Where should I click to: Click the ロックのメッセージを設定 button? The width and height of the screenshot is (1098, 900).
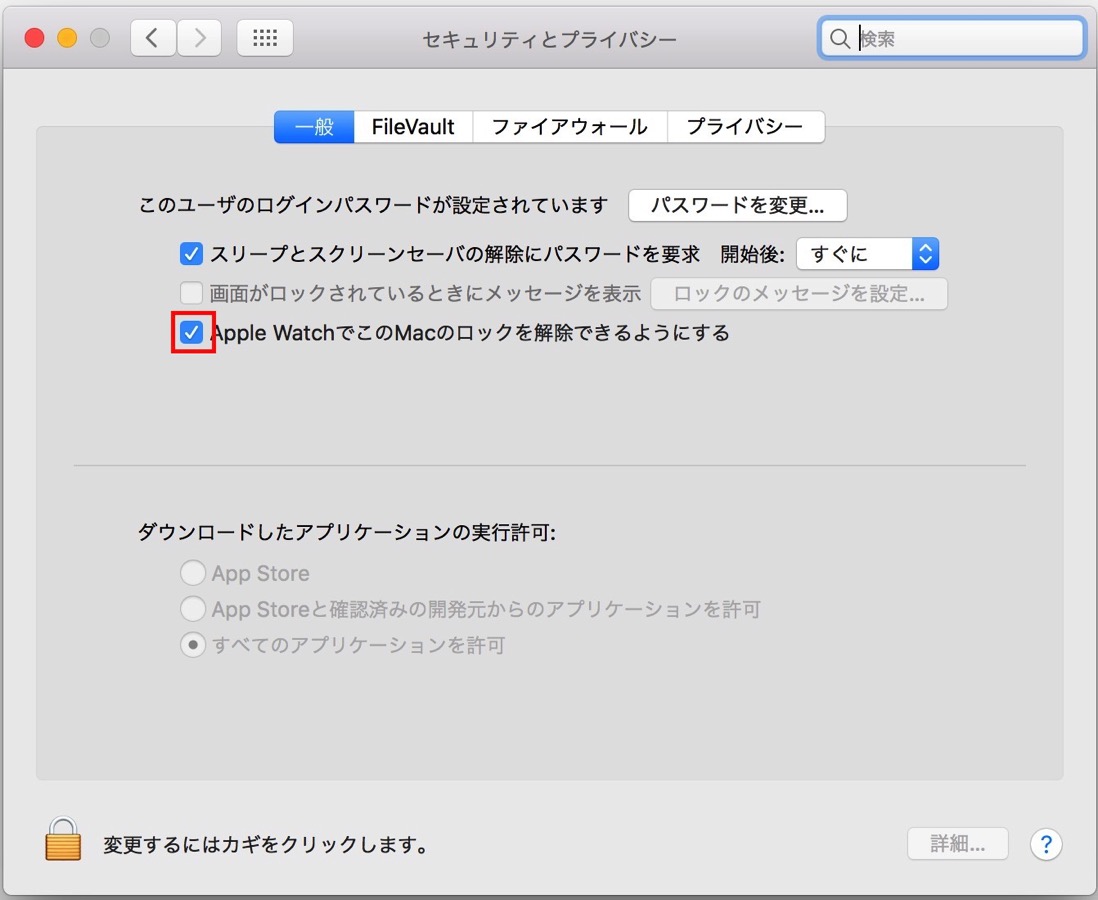coord(799,293)
